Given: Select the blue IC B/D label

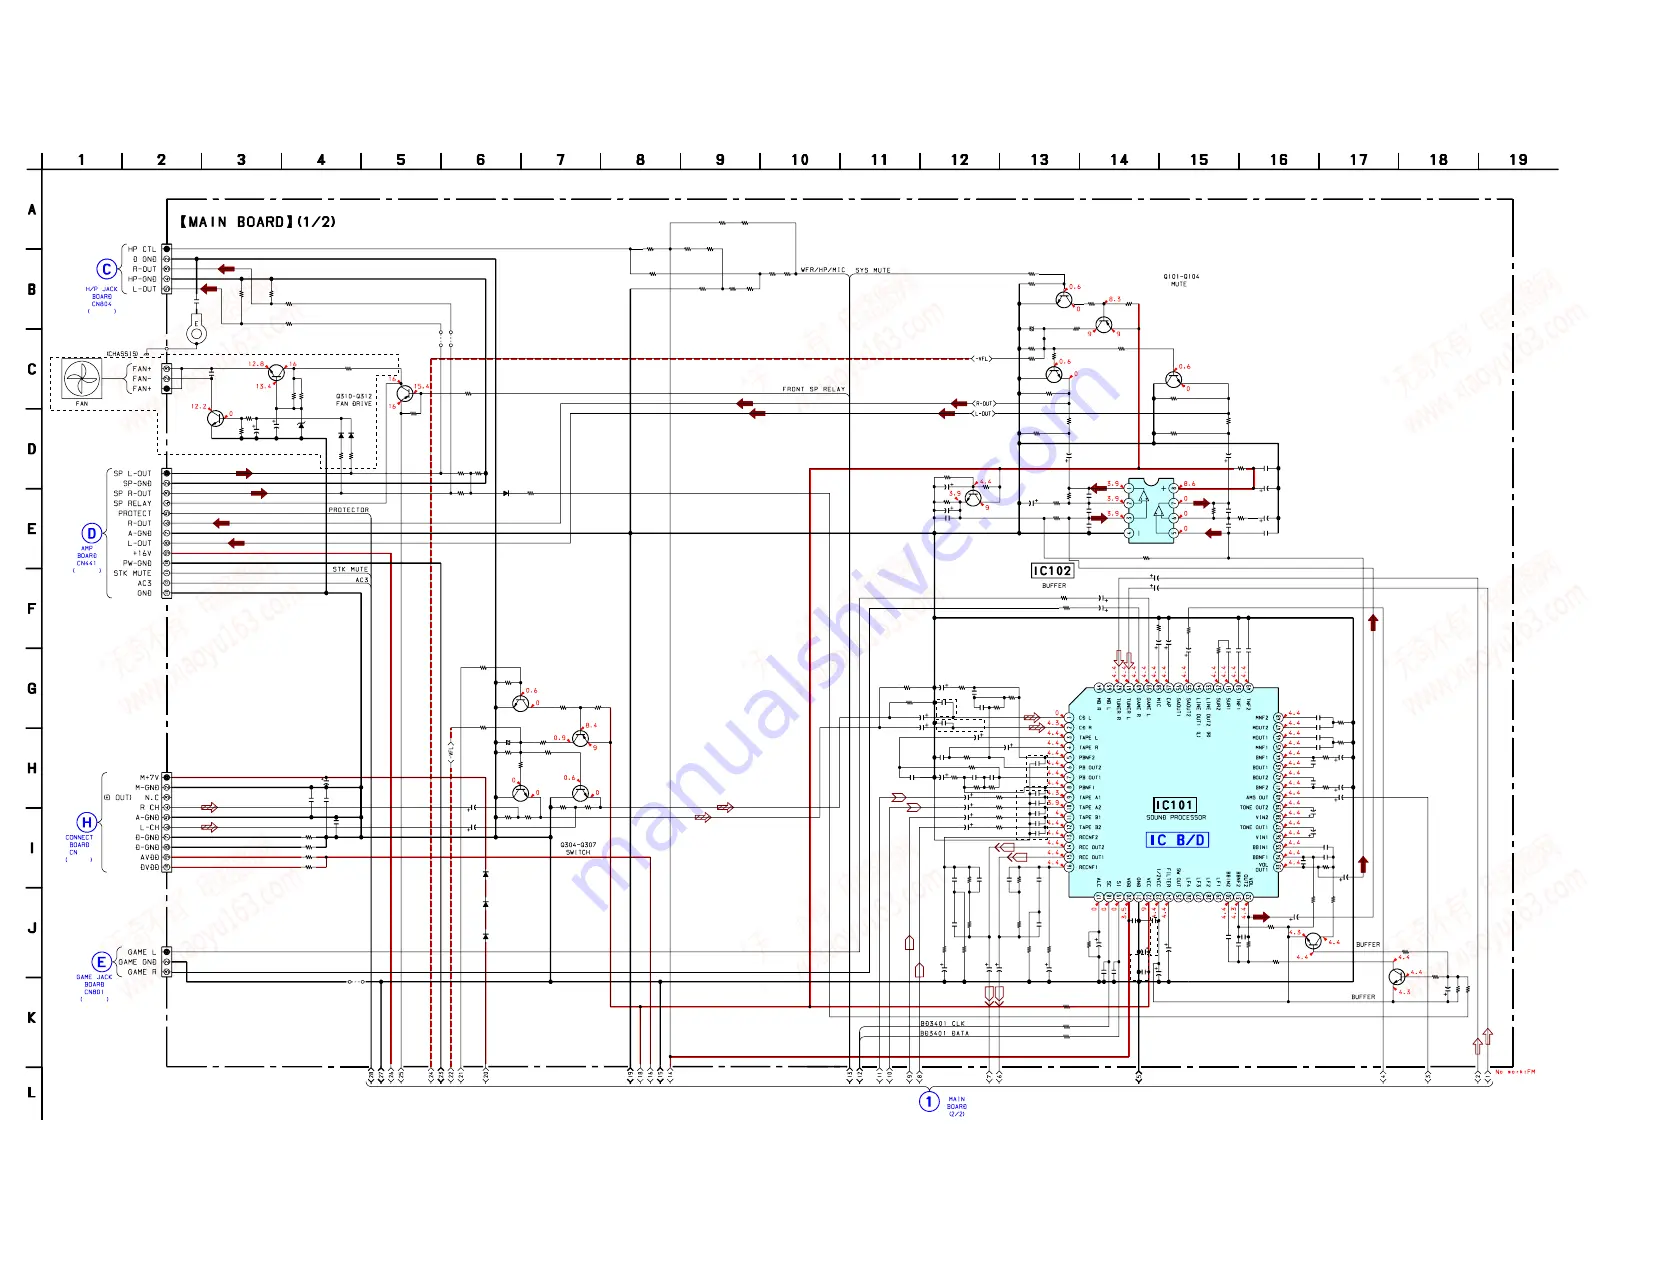Looking at the screenshot, I should coord(1177,840).
